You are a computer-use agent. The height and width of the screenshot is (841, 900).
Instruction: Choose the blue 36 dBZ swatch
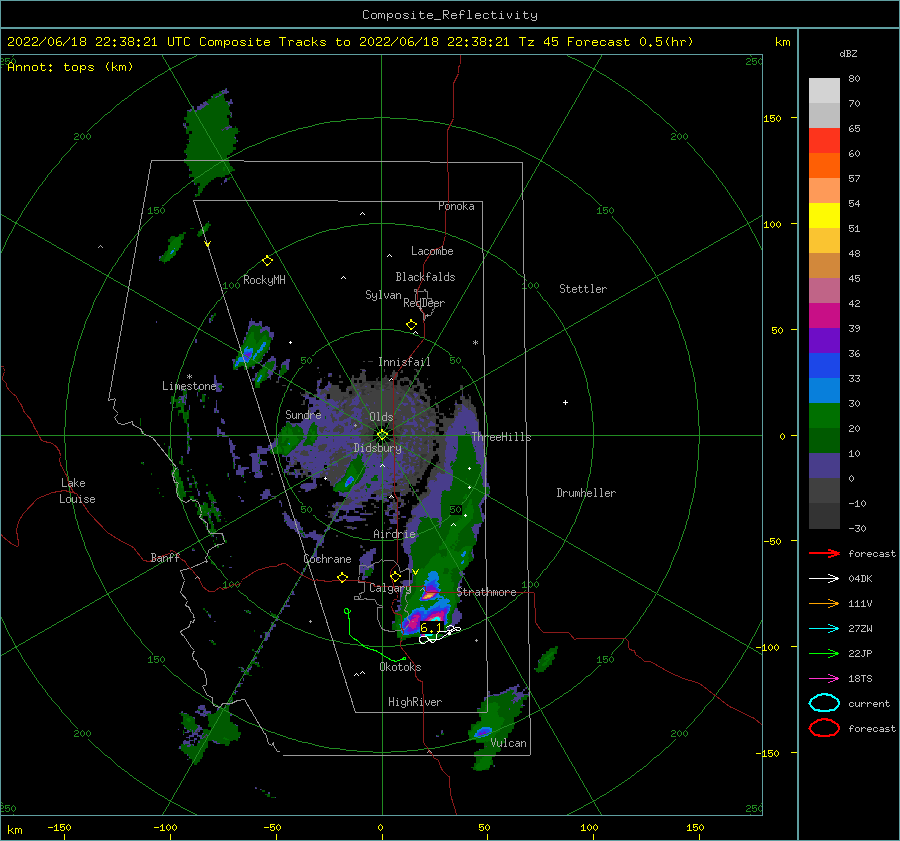[824, 366]
